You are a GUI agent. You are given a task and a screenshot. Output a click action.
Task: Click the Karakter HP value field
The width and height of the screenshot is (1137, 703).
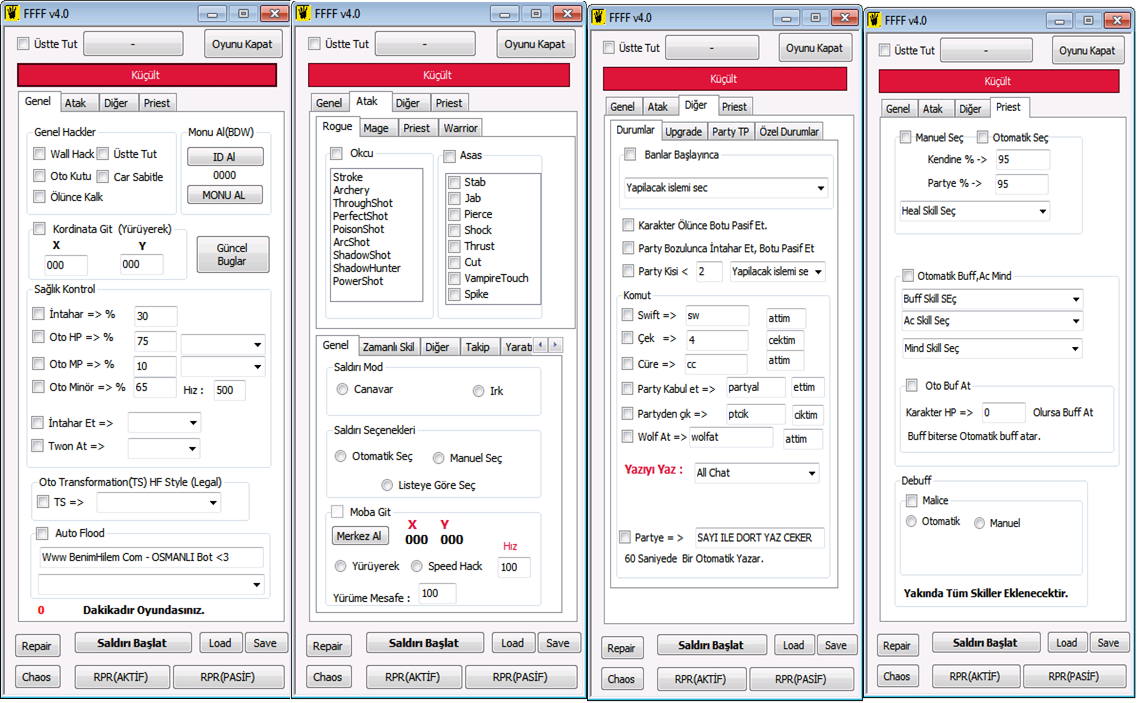[1004, 412]
